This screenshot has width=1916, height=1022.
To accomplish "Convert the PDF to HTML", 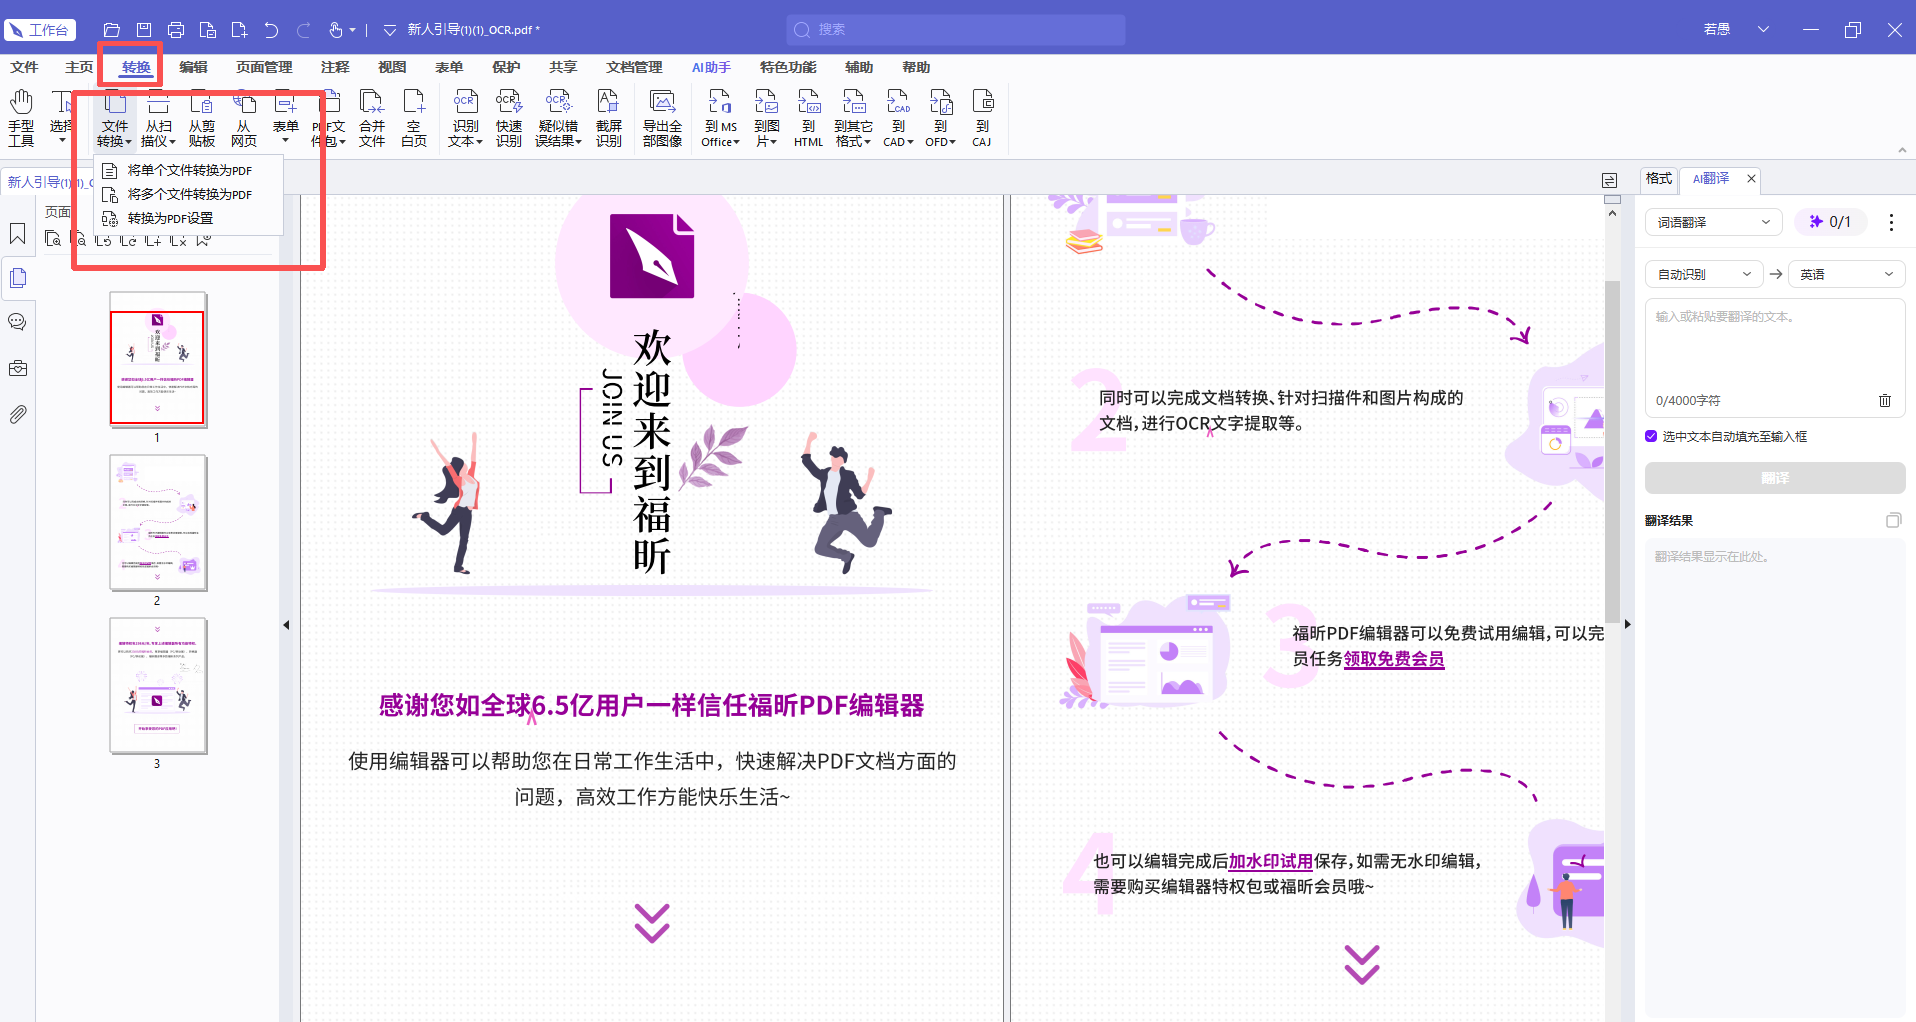I will [x=808, y=118].
